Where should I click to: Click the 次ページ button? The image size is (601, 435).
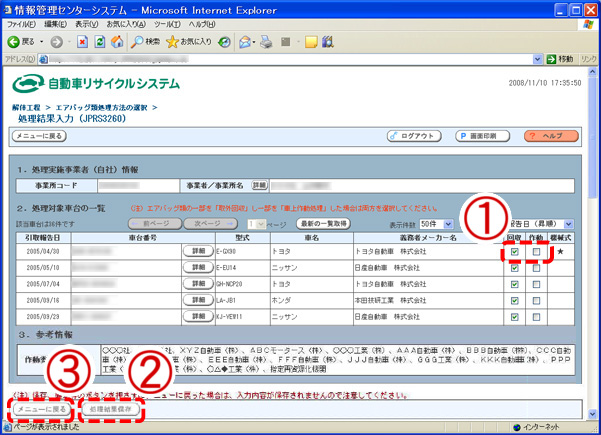pyautogui.click(x=210, y=223)
